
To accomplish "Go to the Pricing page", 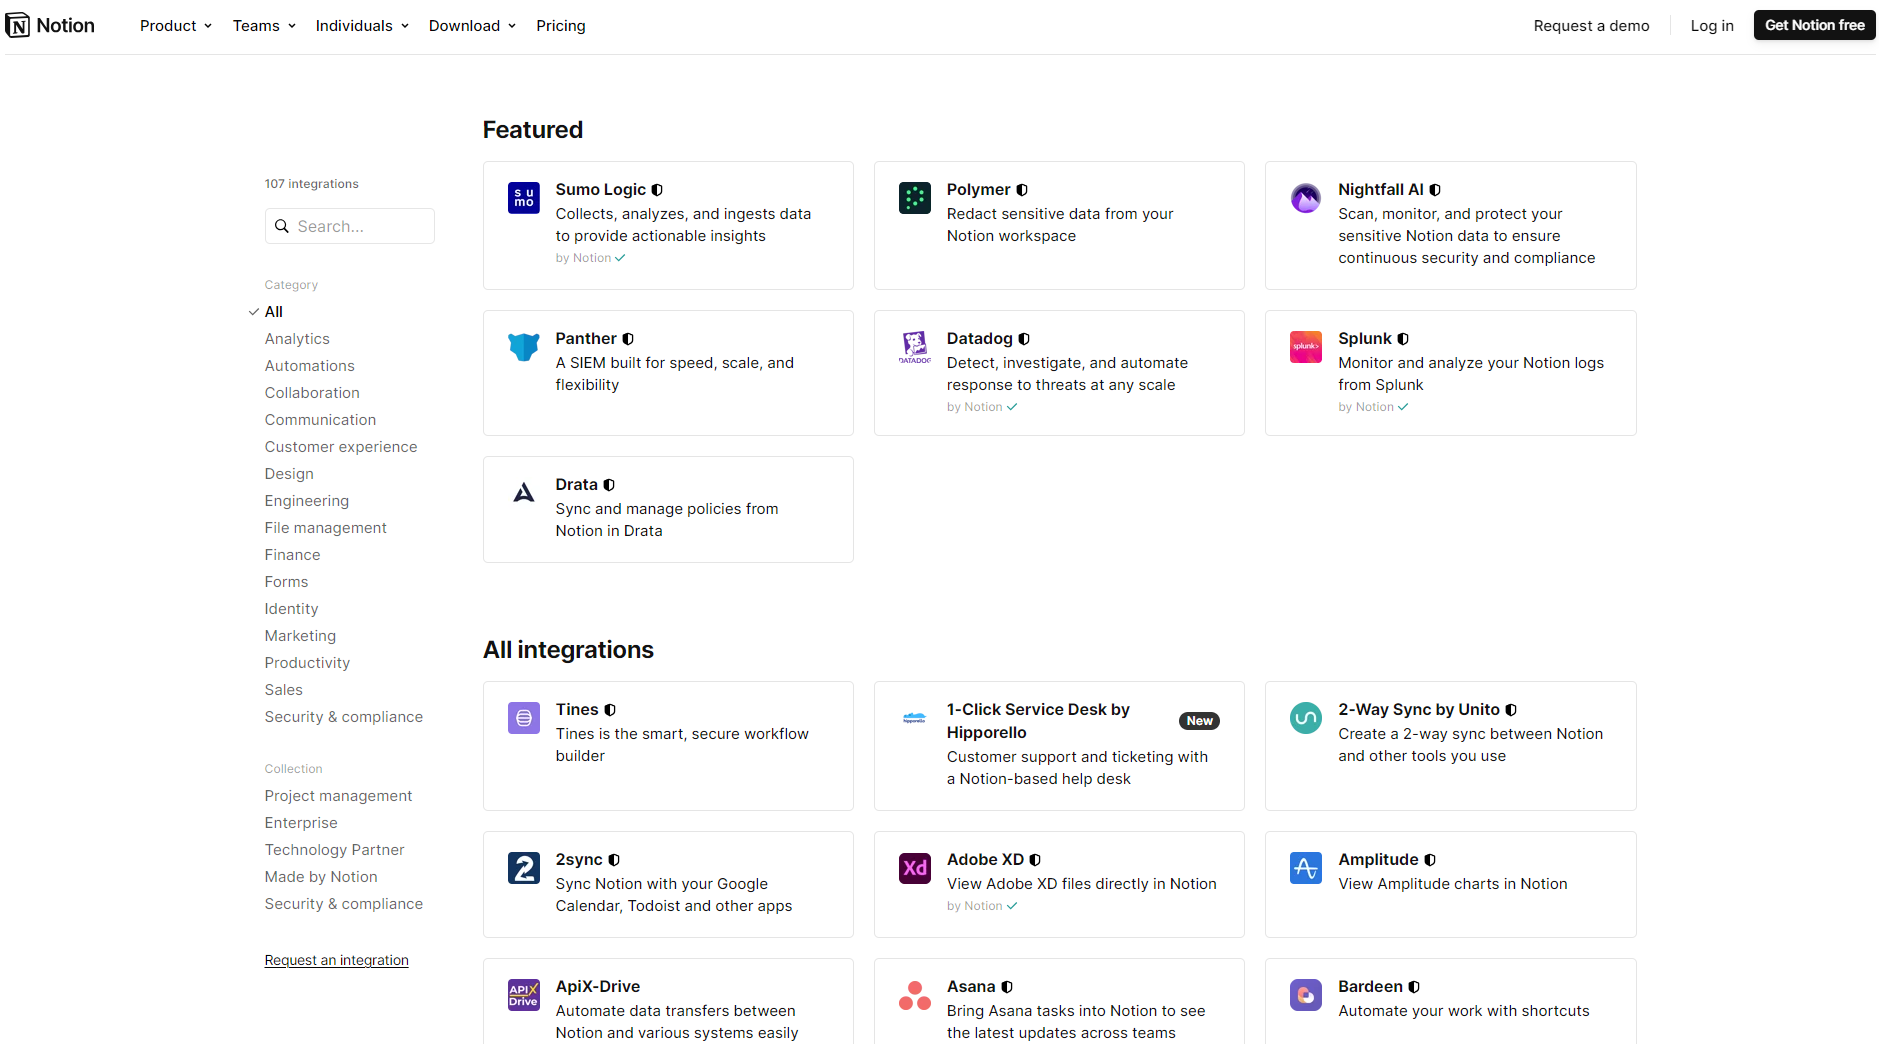I will pyautogui.click(x=561, y=26).
